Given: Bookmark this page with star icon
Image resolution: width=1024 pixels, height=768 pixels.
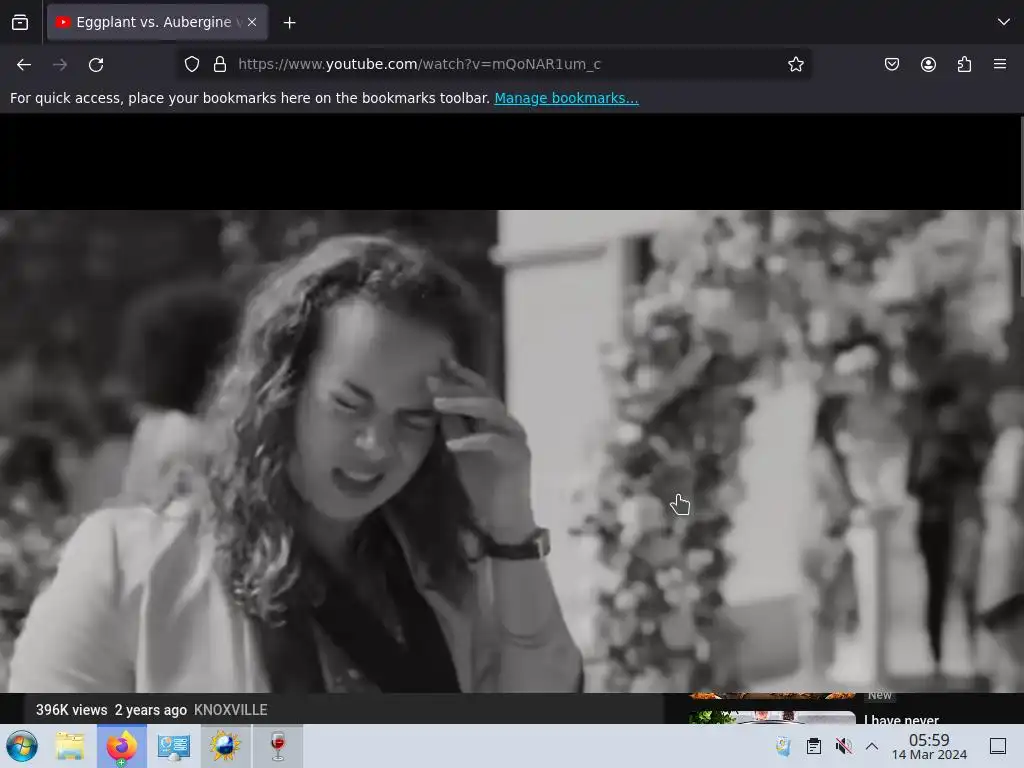Looking at the screenshot, I should click(x=795, y=64).
